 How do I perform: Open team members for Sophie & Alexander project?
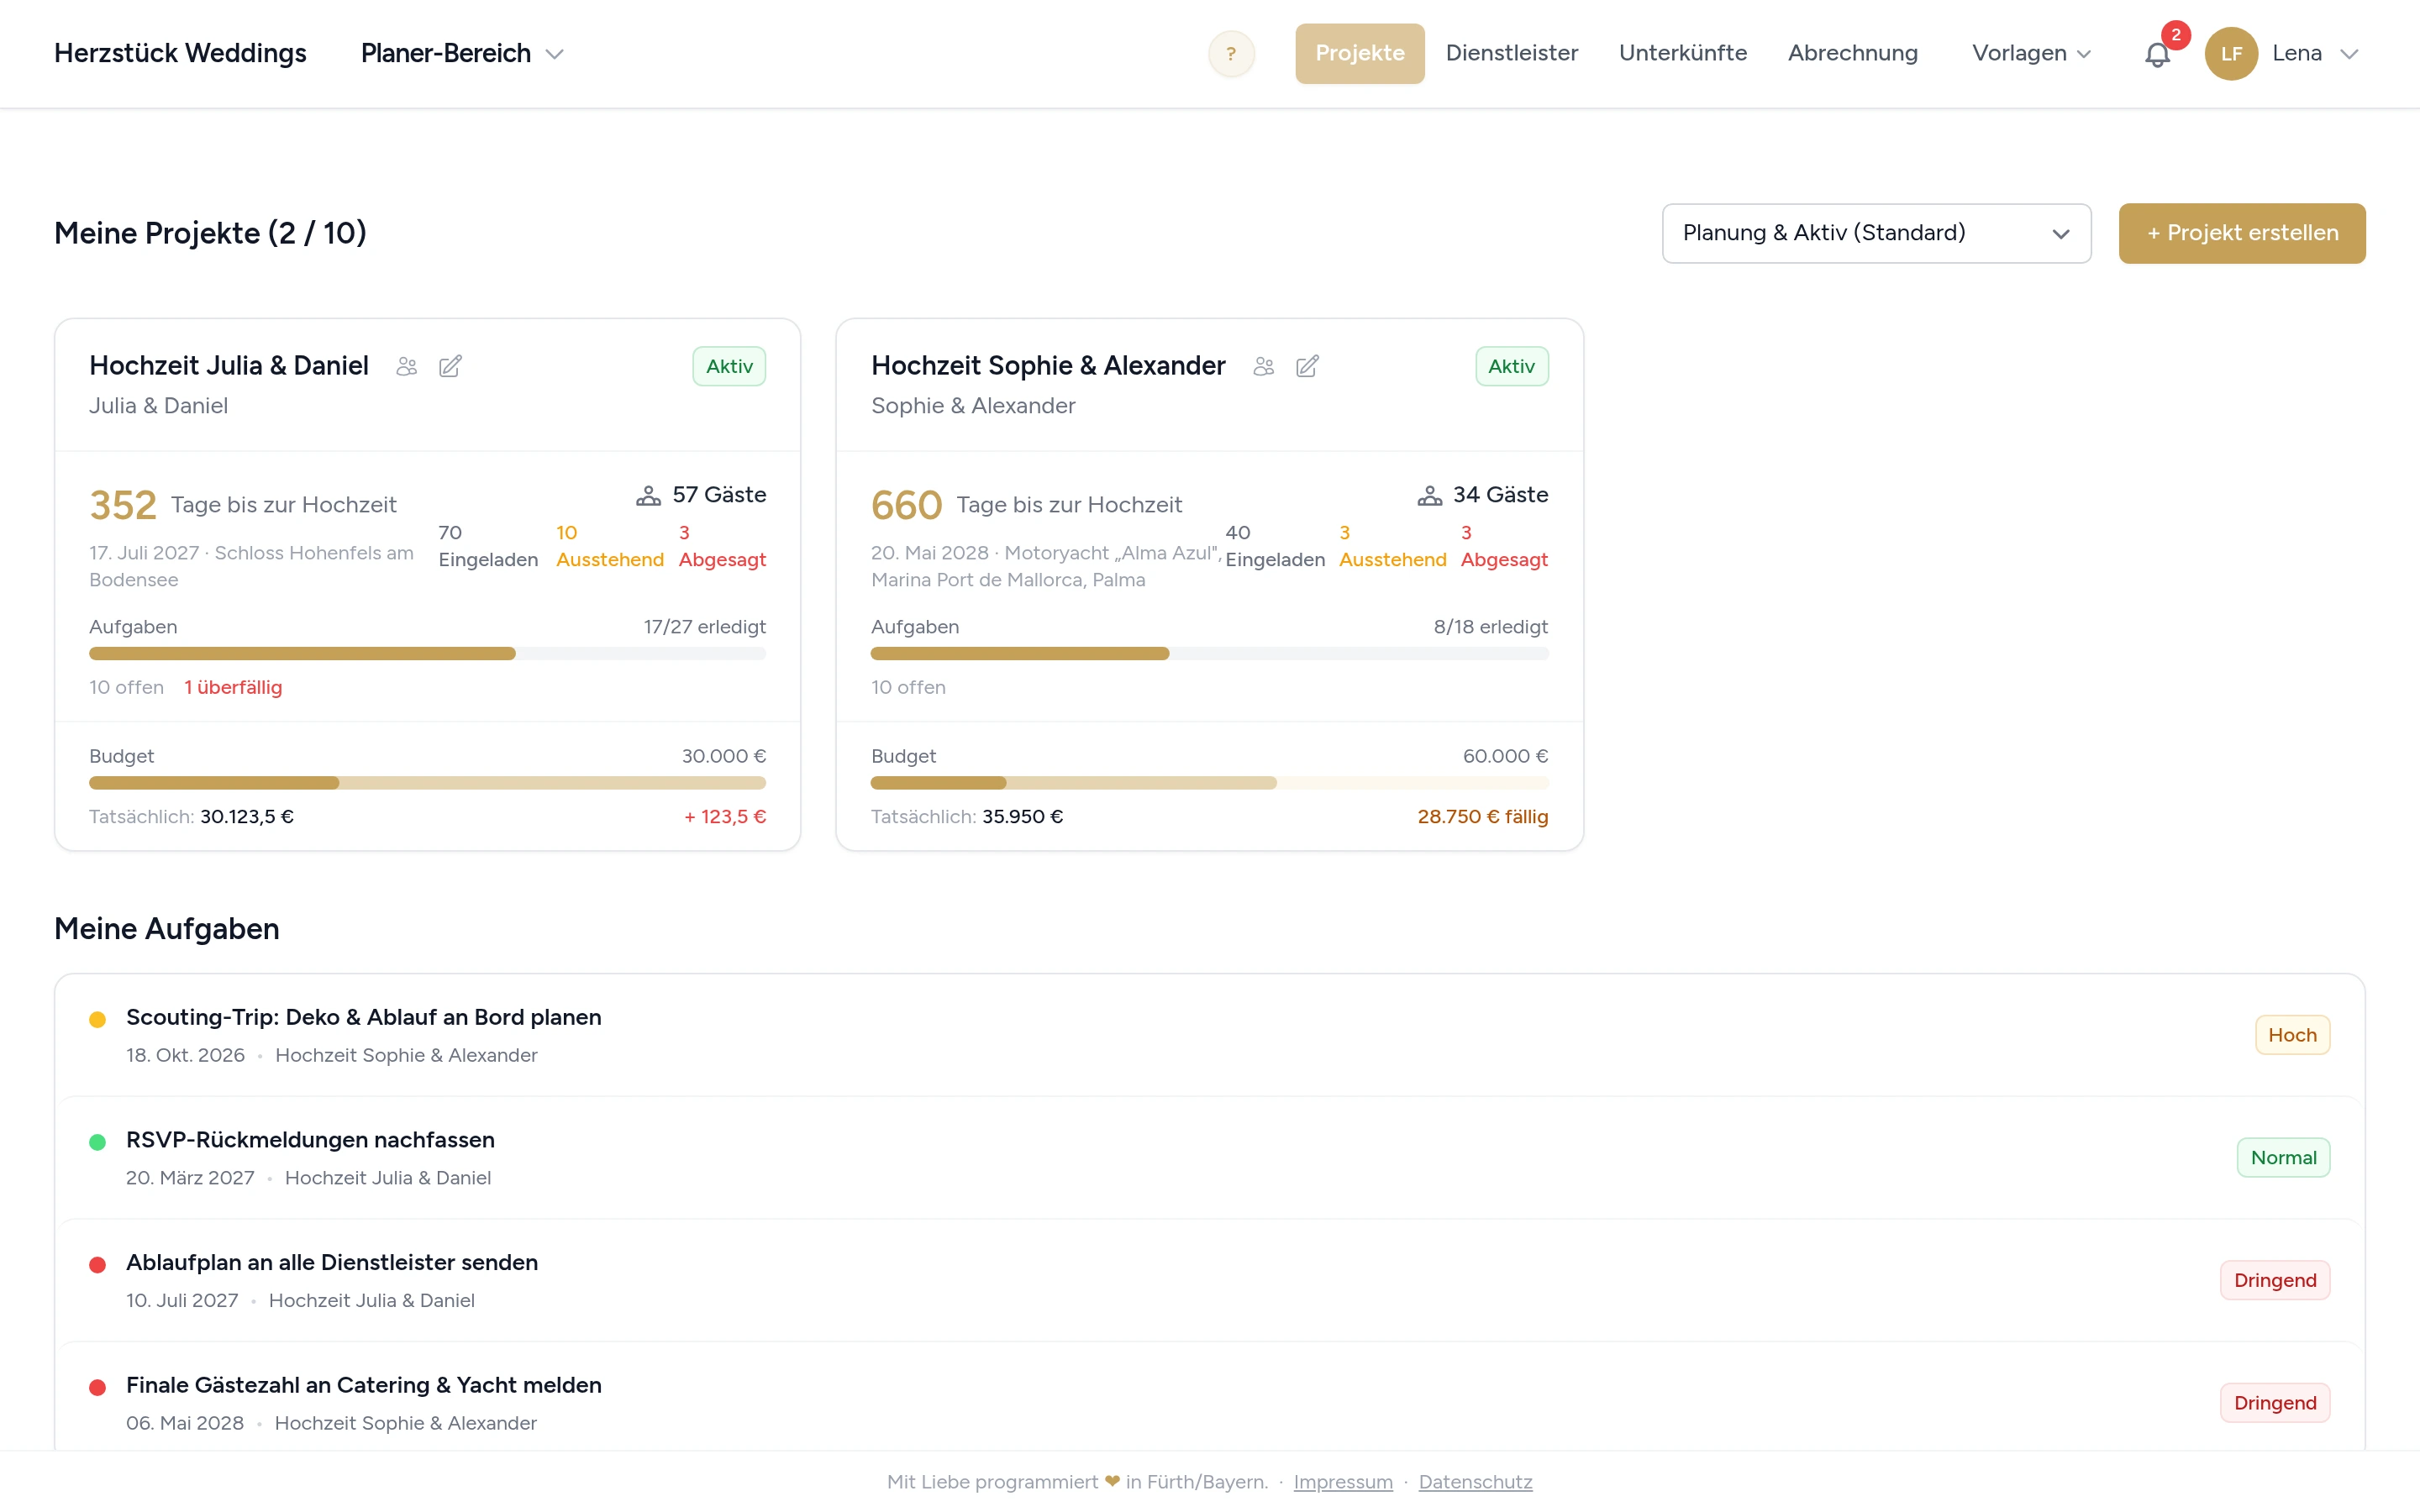1263,366
